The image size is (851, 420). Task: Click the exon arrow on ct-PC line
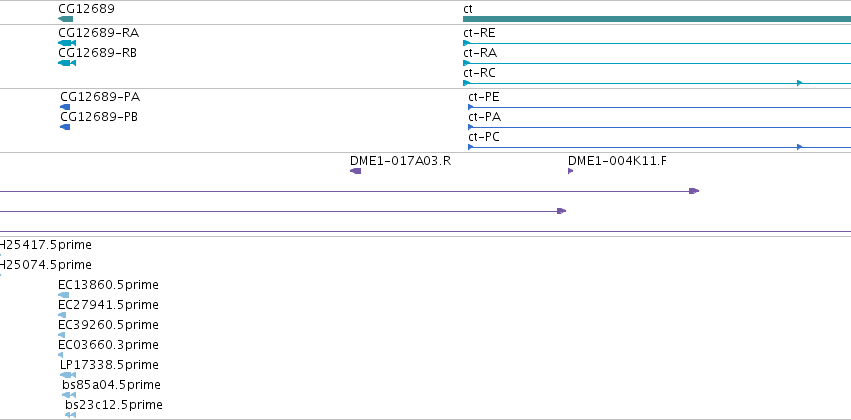coord(799,147)
